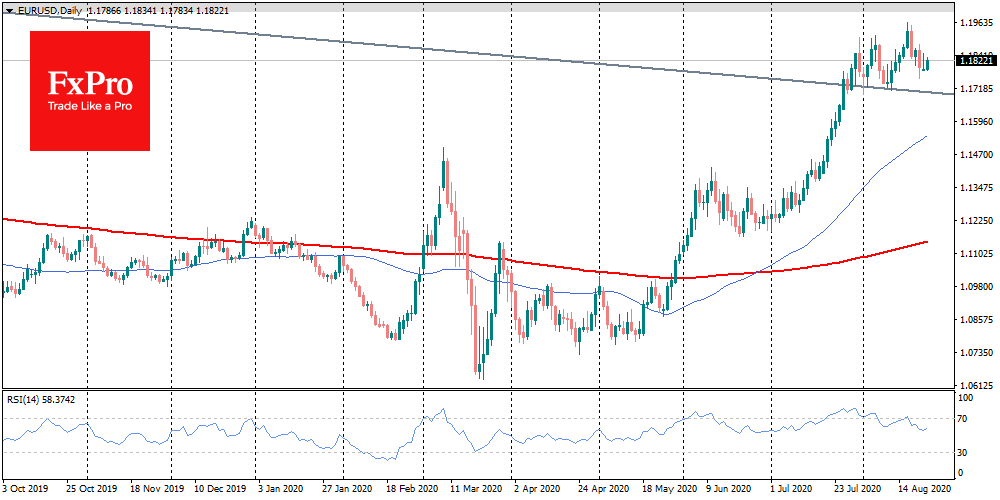Click the 1.14700 price axis label
This screenshot has height=500, width=1000.
(974, 155)
